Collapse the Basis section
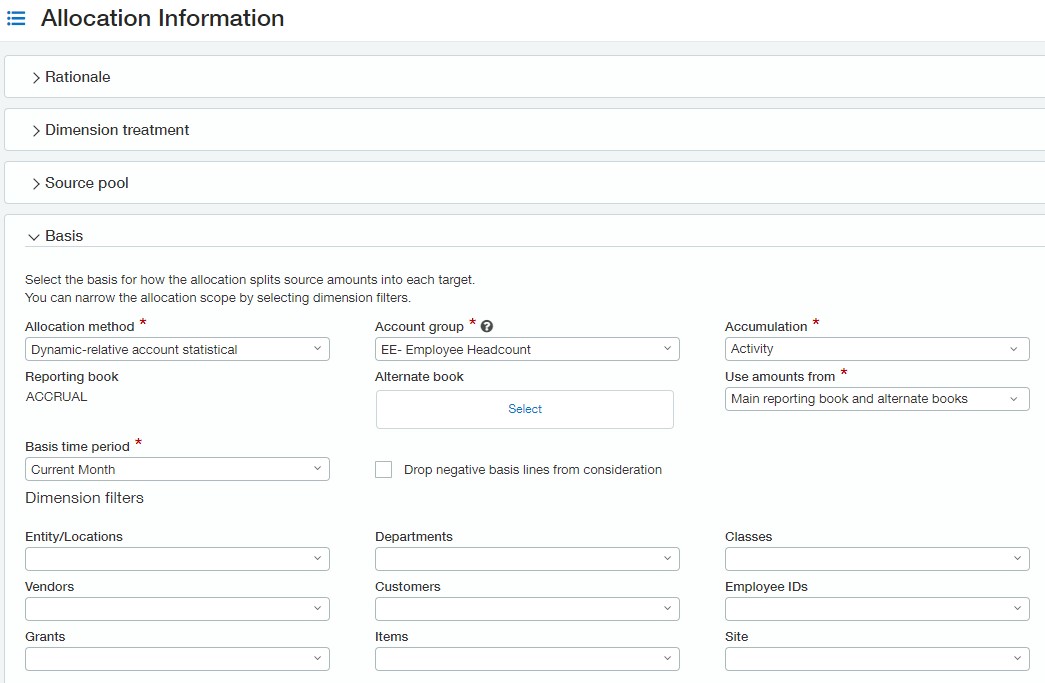This screenshot has width=1045, height=683. (x=63, y=236)
